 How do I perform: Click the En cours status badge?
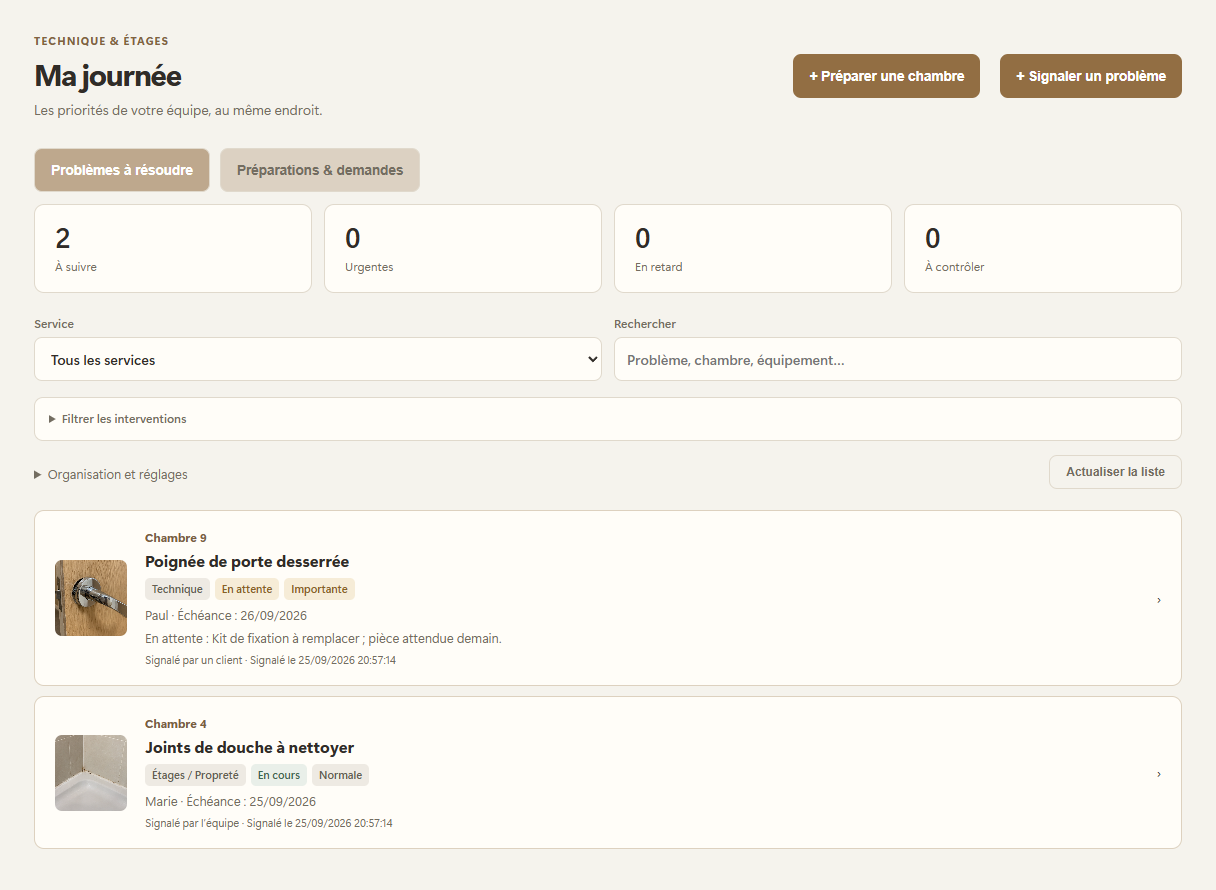(279, 775)
